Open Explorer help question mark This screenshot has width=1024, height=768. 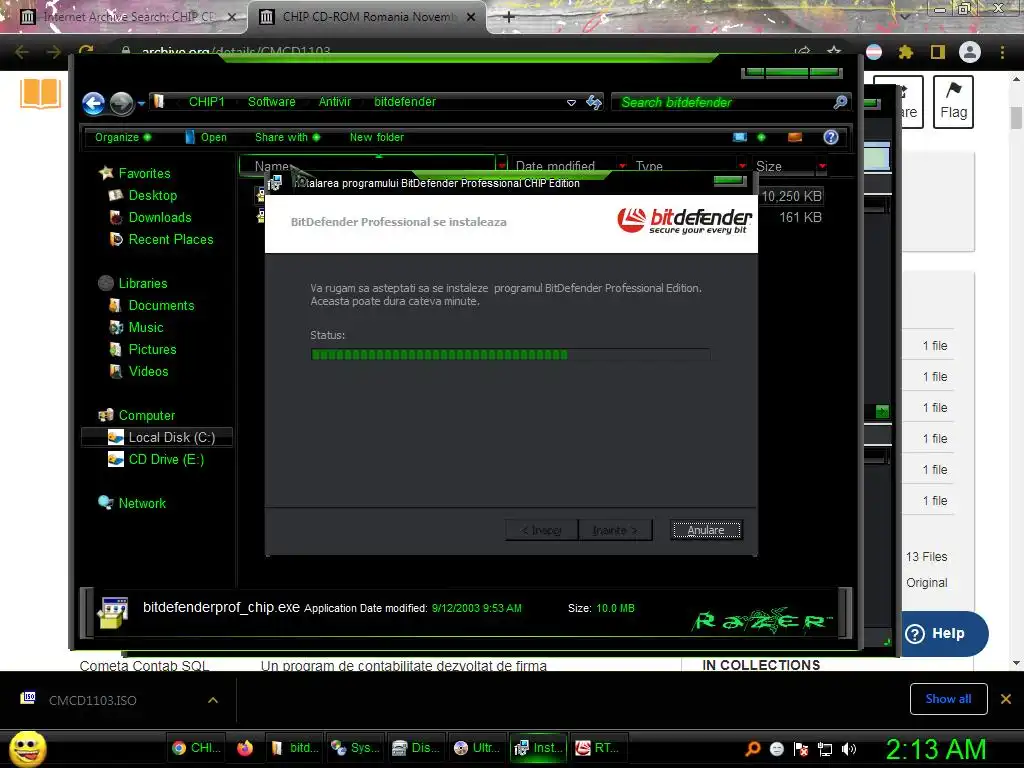point(831,137)
